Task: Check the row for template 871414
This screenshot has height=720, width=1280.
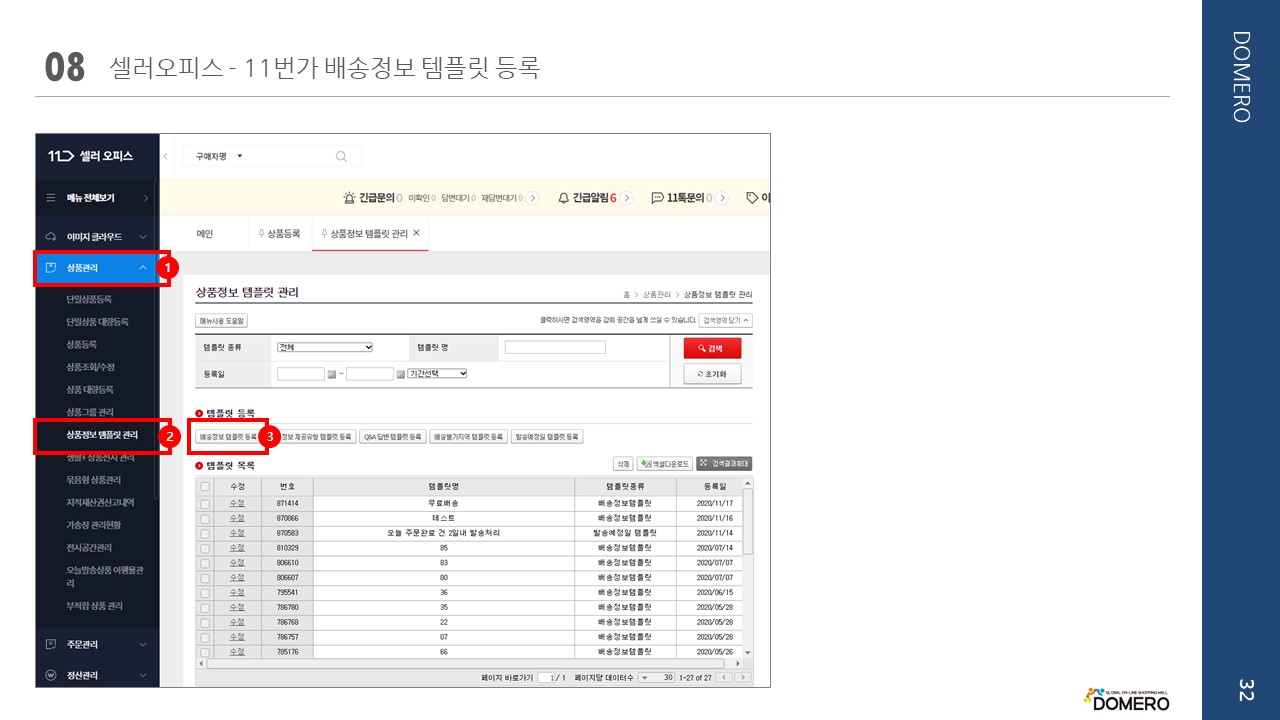Action: click(x=205, y=503)
